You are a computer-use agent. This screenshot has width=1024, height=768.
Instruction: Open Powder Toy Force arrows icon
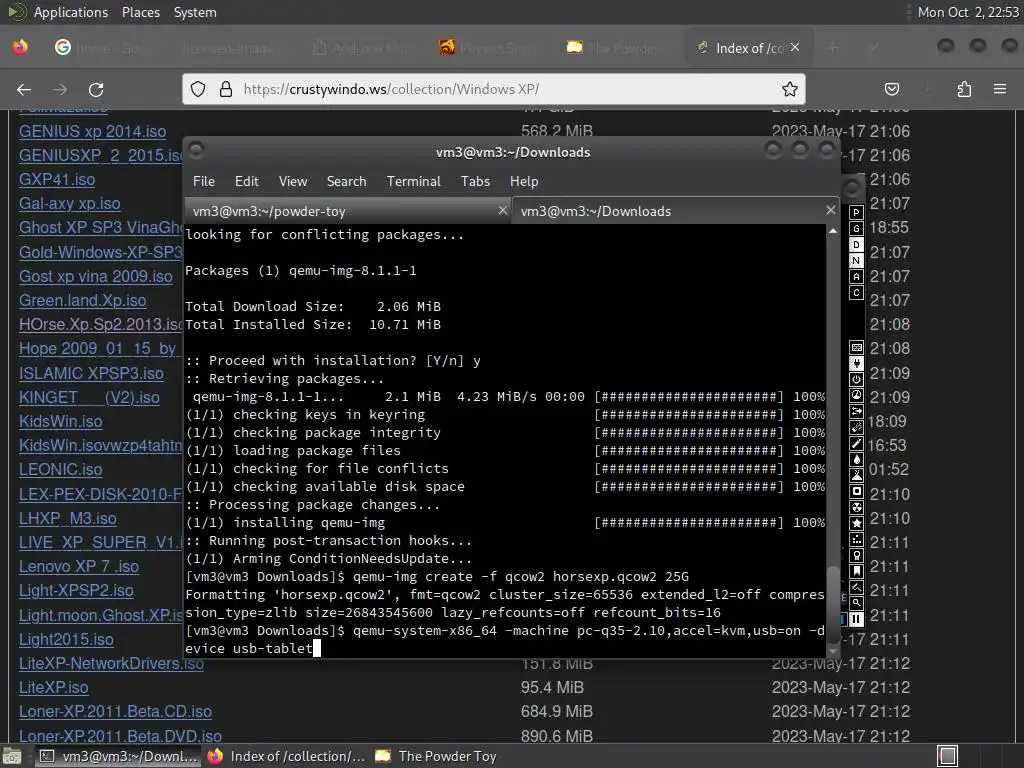pos(856,411)
